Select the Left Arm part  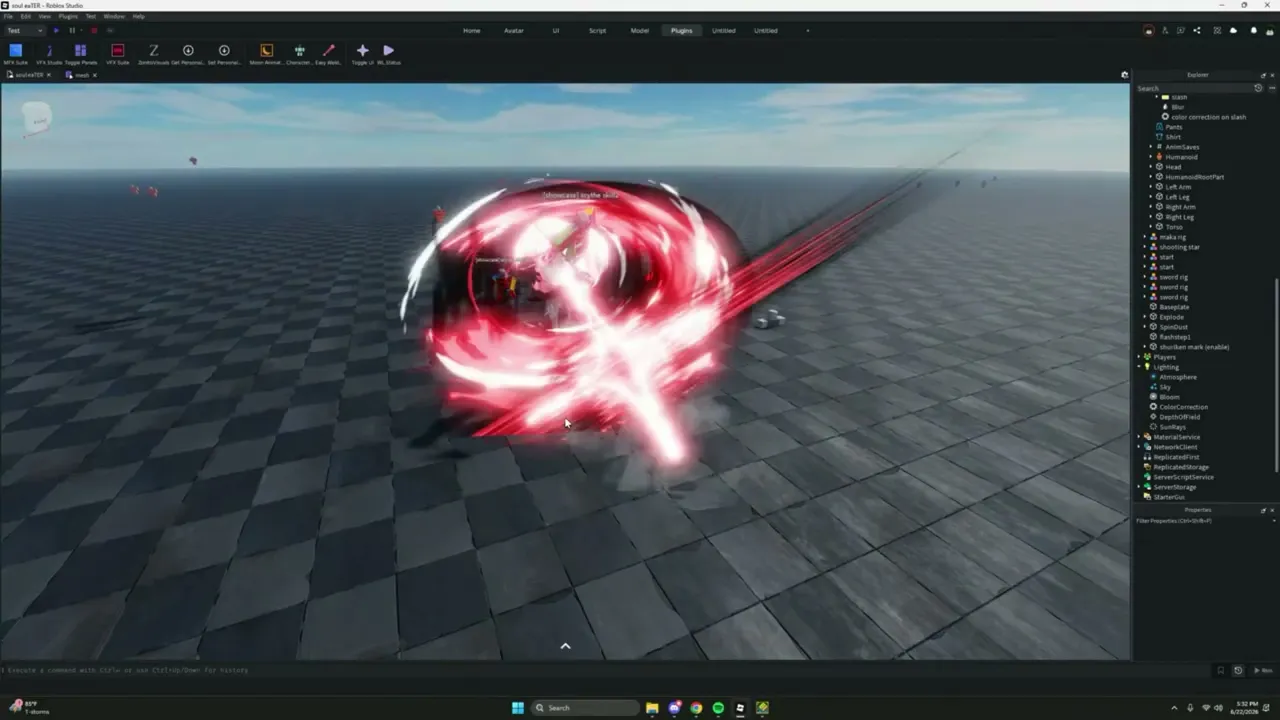click(1178, 187)
